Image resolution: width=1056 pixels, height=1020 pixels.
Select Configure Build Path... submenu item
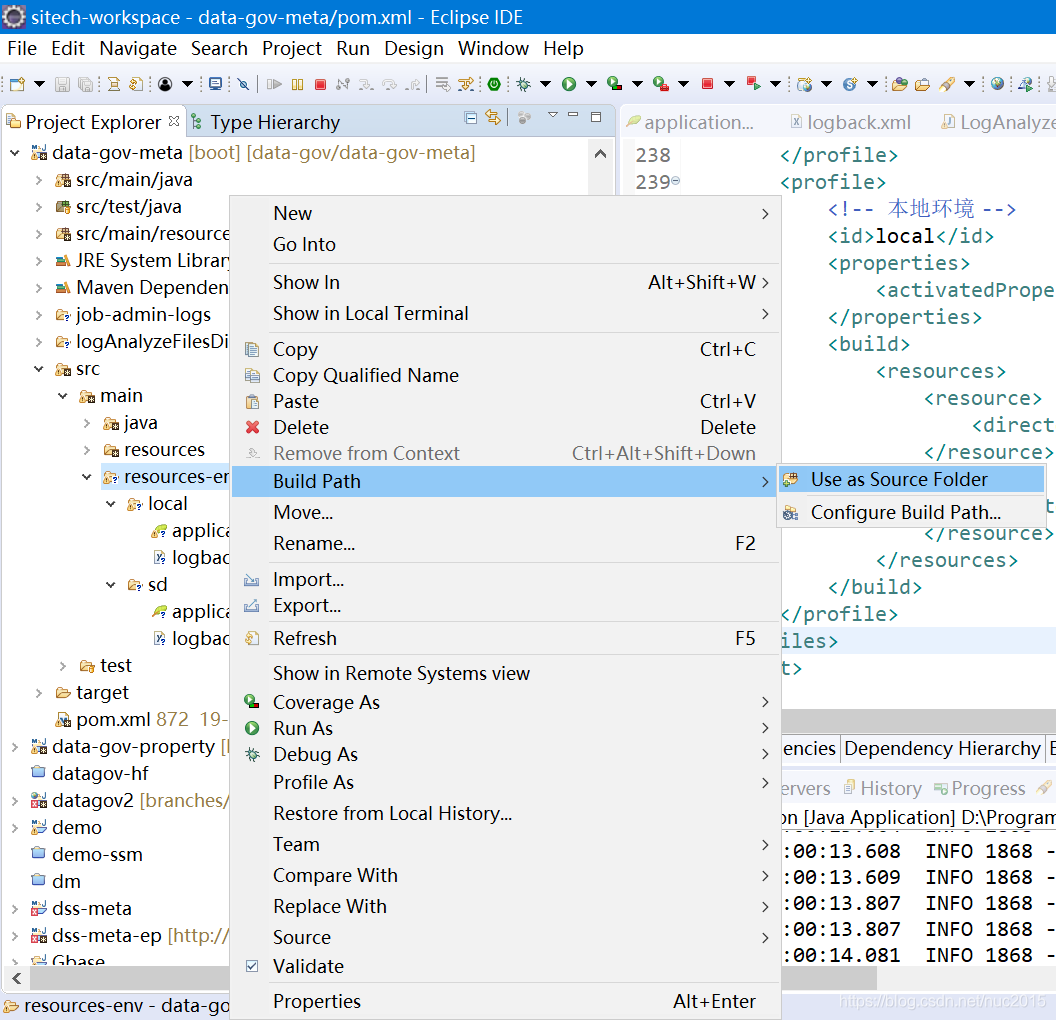(911, 512)
